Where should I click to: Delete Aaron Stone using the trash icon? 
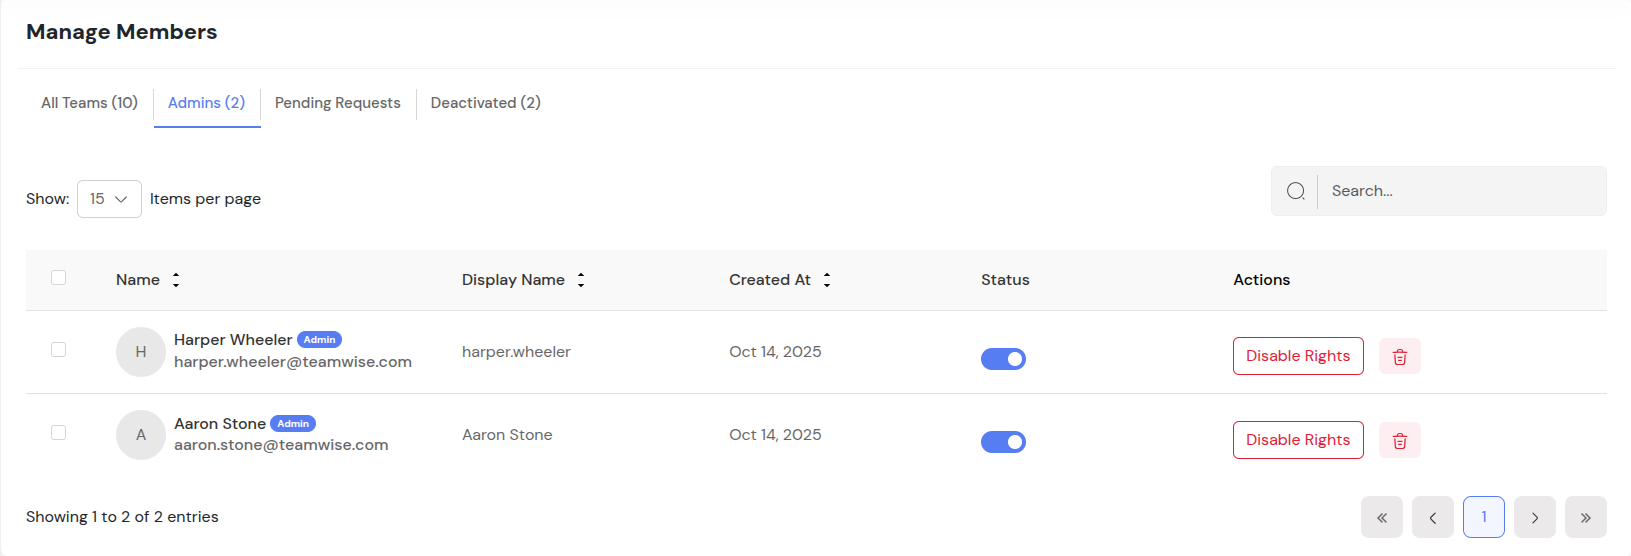point(1399,440)
